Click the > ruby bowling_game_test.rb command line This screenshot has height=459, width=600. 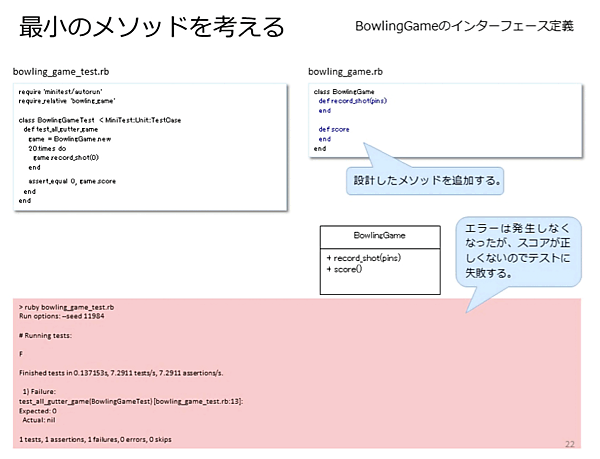pyautogui.click(x=67, y=307)
